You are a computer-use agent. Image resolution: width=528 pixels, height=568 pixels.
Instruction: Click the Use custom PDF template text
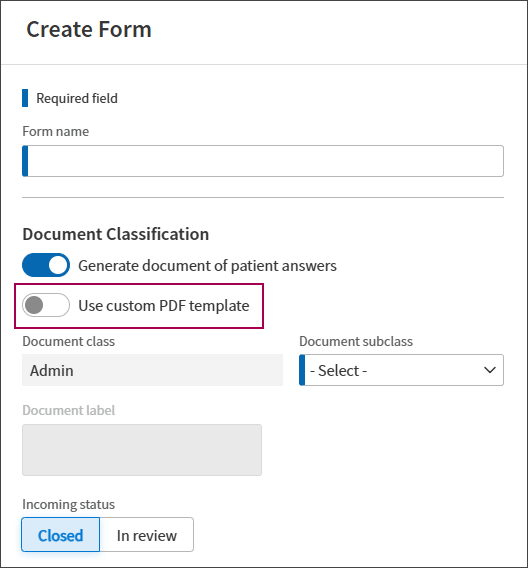[164, 306]
